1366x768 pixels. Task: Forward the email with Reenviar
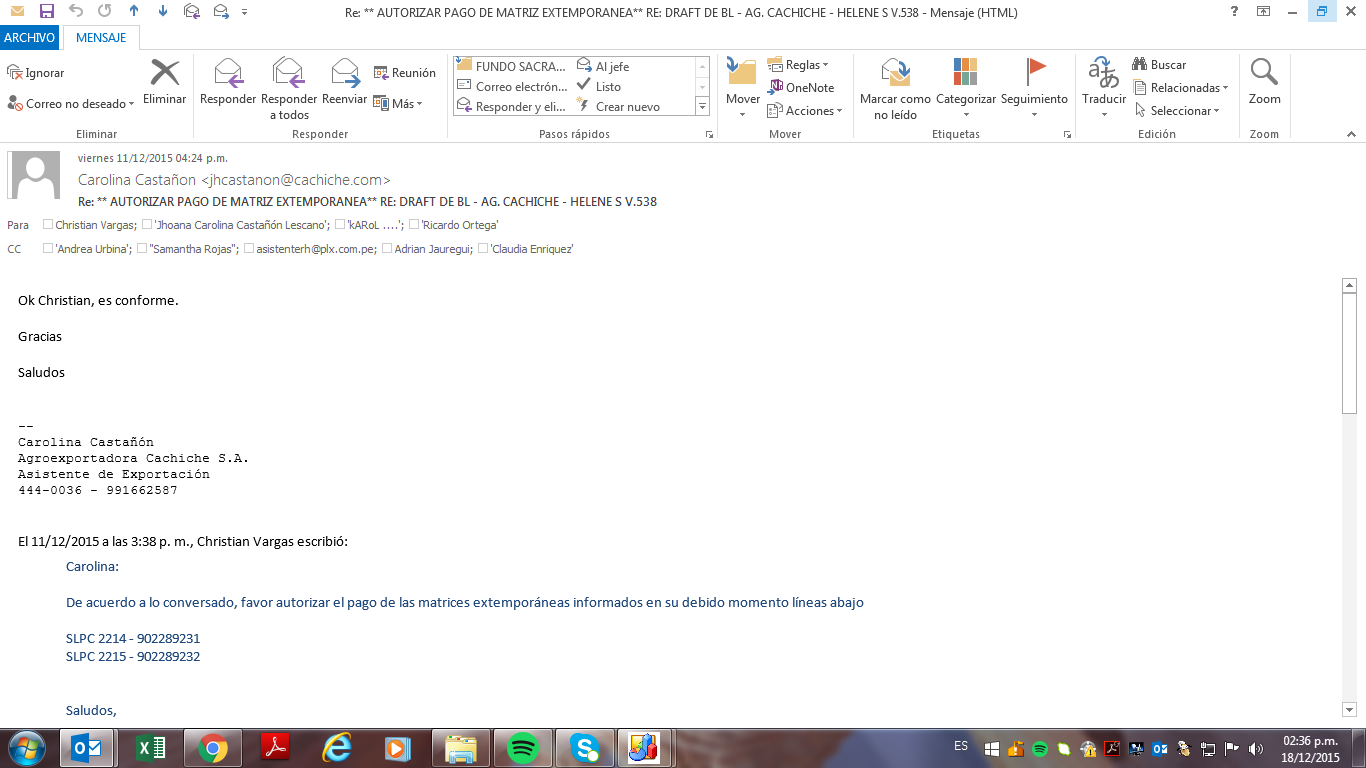pyautogui.click(x=344, y=75)
